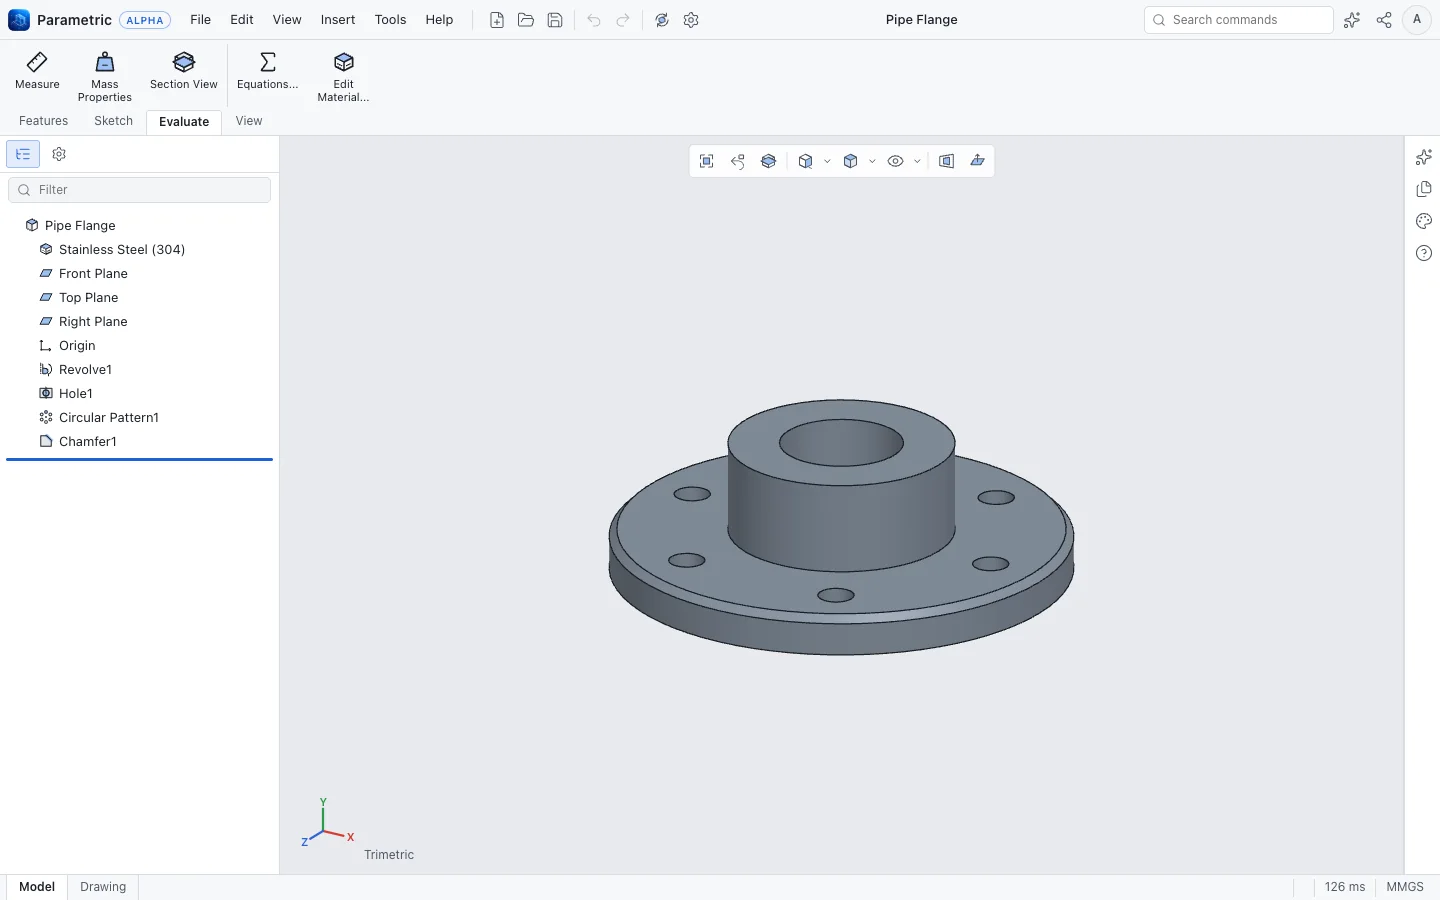Create a new document with the page-plus icon
Viewport: 1440px width, 900px height.
[x=497, y=20]
